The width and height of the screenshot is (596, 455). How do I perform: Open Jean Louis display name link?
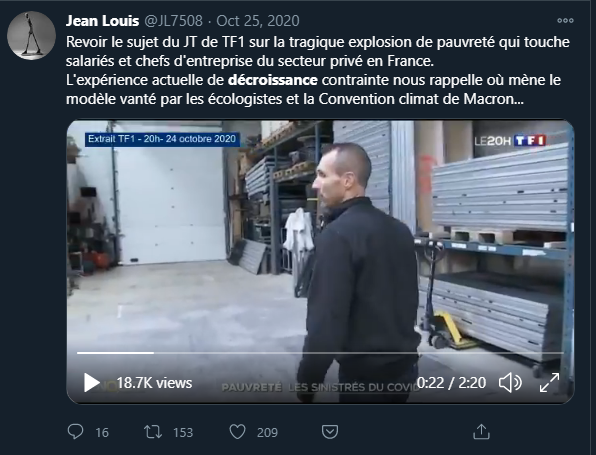[x=102, y=21]
